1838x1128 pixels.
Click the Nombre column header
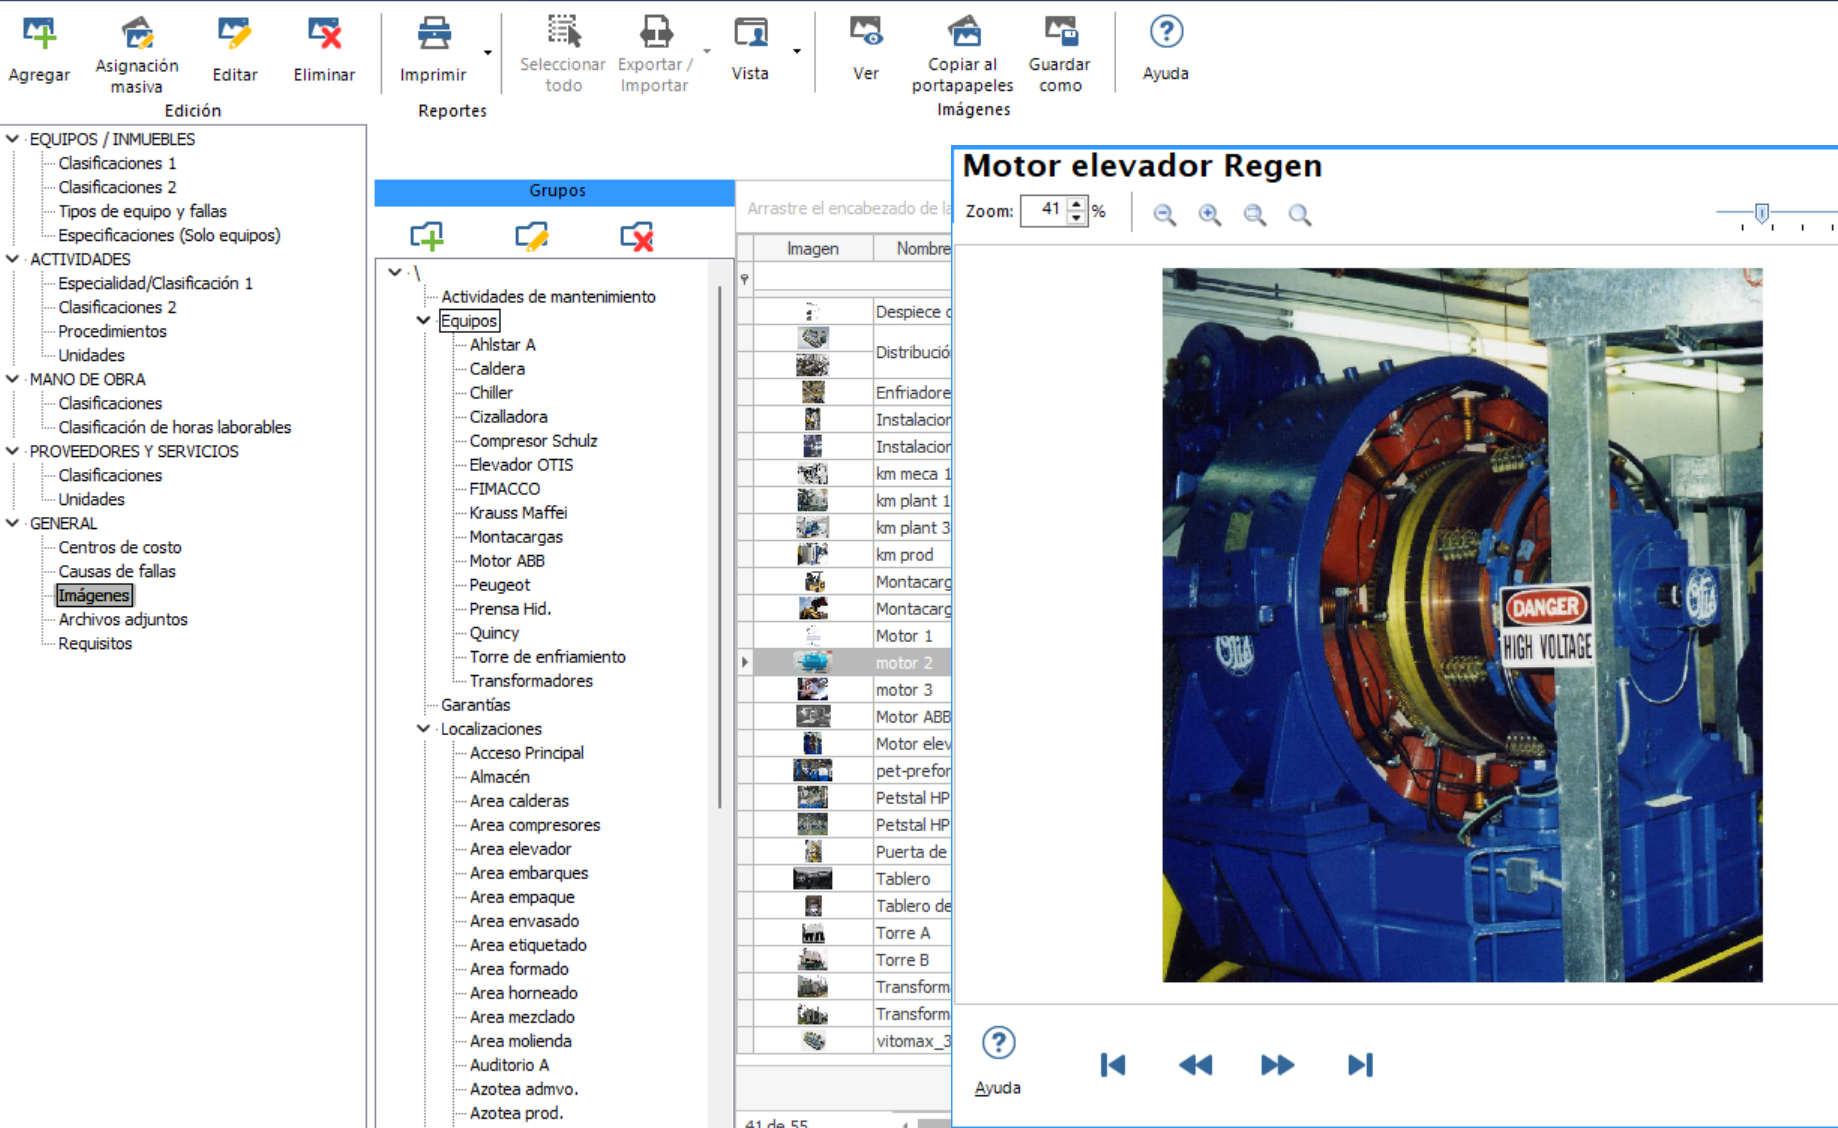point(913,248)
